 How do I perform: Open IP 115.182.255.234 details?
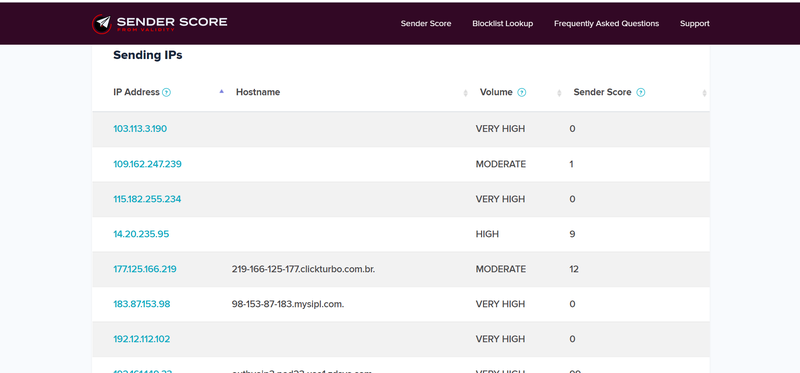point(147,199)
